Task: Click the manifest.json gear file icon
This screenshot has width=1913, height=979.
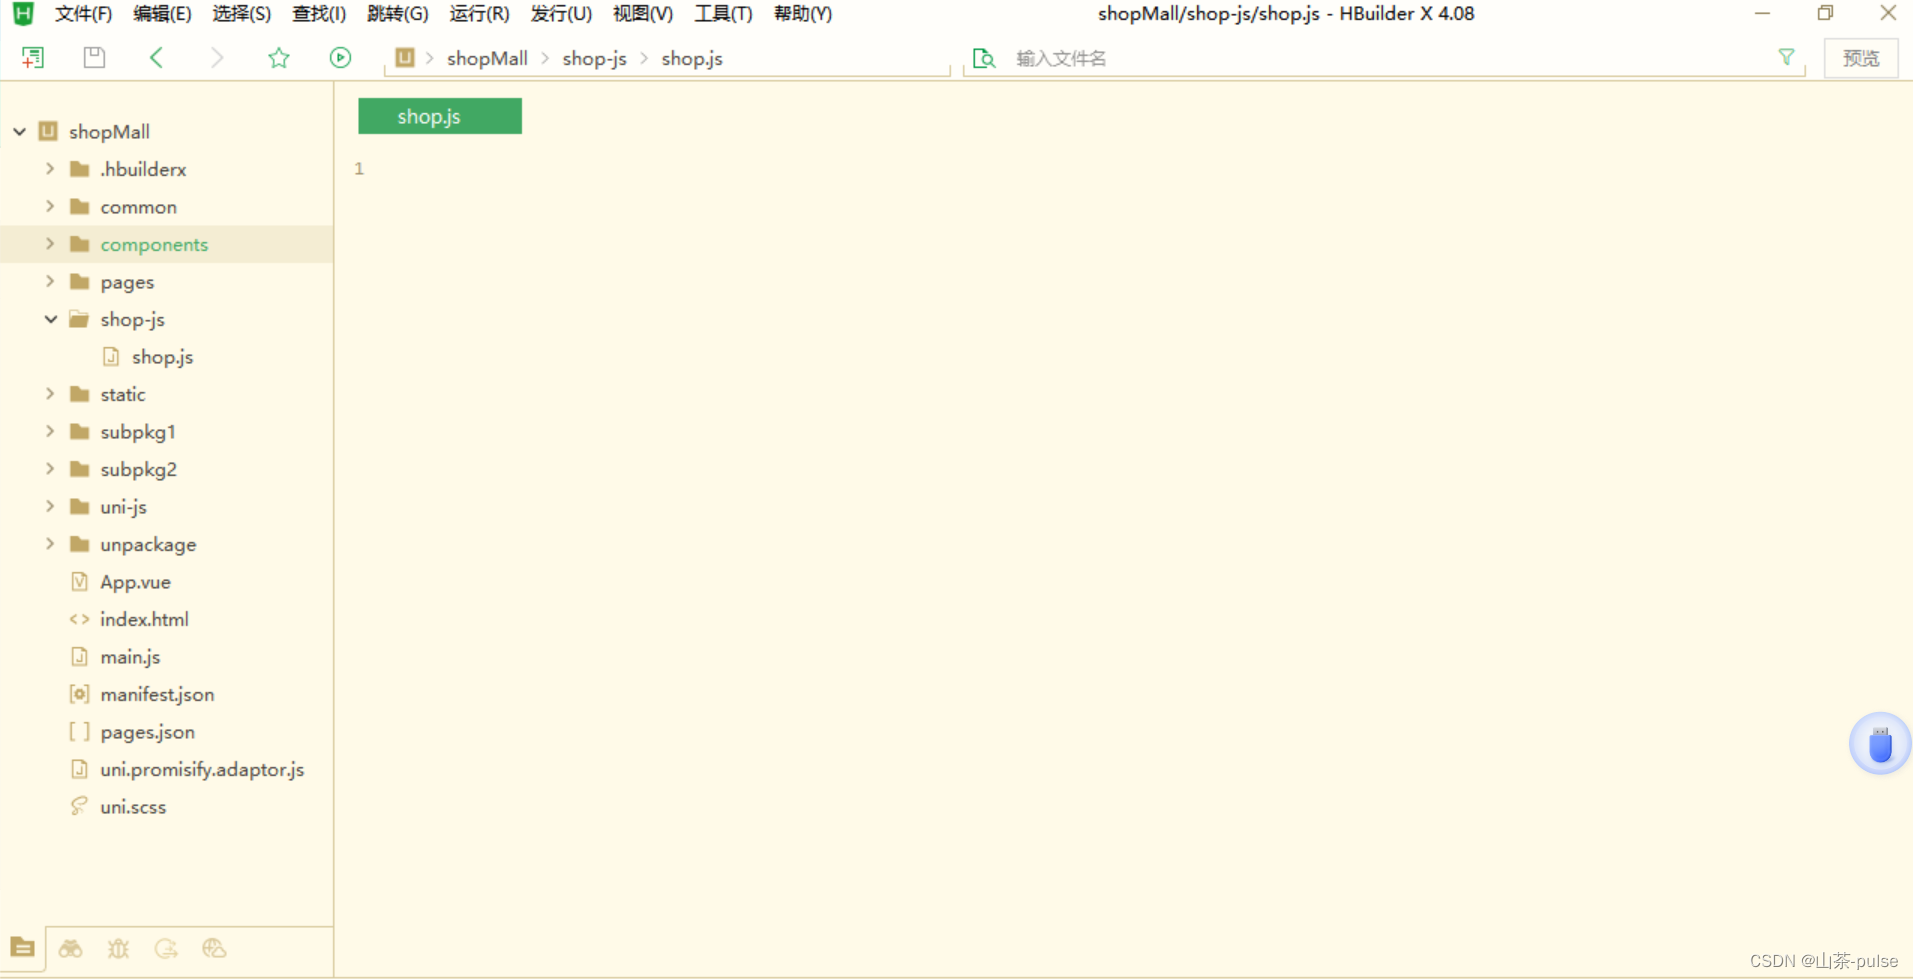Action: tap(80, 694)
